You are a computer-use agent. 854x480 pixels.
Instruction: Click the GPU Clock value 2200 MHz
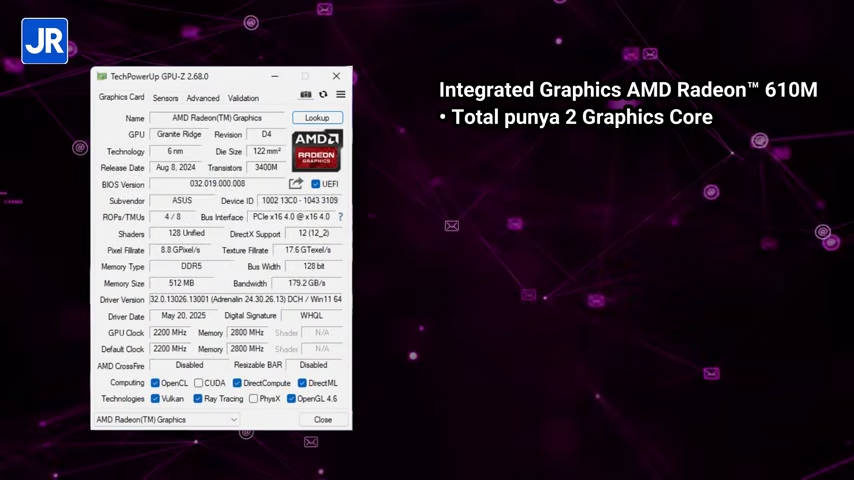coord(169,332)
